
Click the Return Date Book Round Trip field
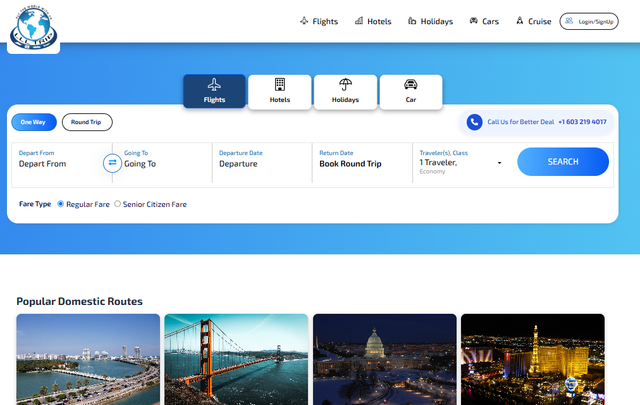point(362,164)
